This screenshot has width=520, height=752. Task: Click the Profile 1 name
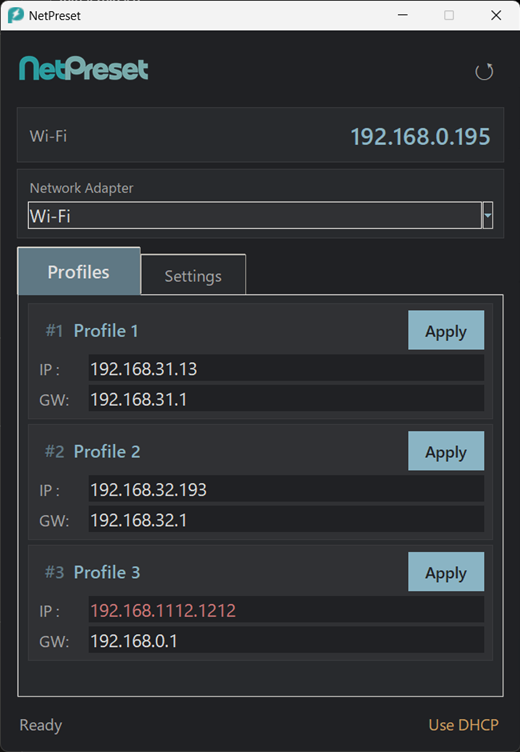(x=106, y=330)
